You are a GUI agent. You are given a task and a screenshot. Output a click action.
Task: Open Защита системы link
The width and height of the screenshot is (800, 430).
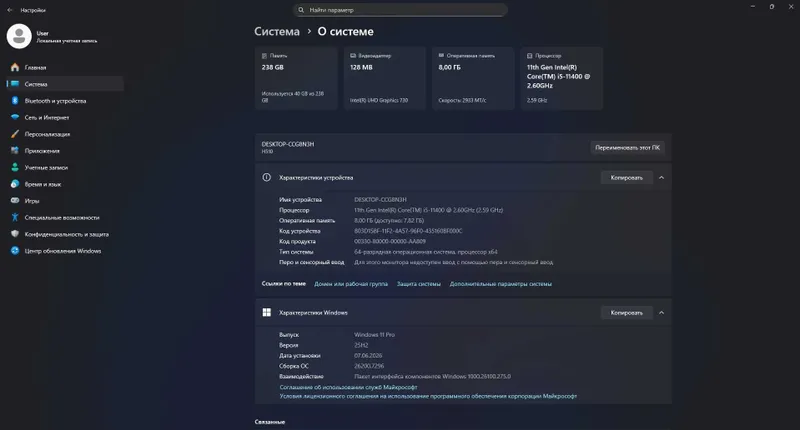pyautogui.click(x=418, y=284)
